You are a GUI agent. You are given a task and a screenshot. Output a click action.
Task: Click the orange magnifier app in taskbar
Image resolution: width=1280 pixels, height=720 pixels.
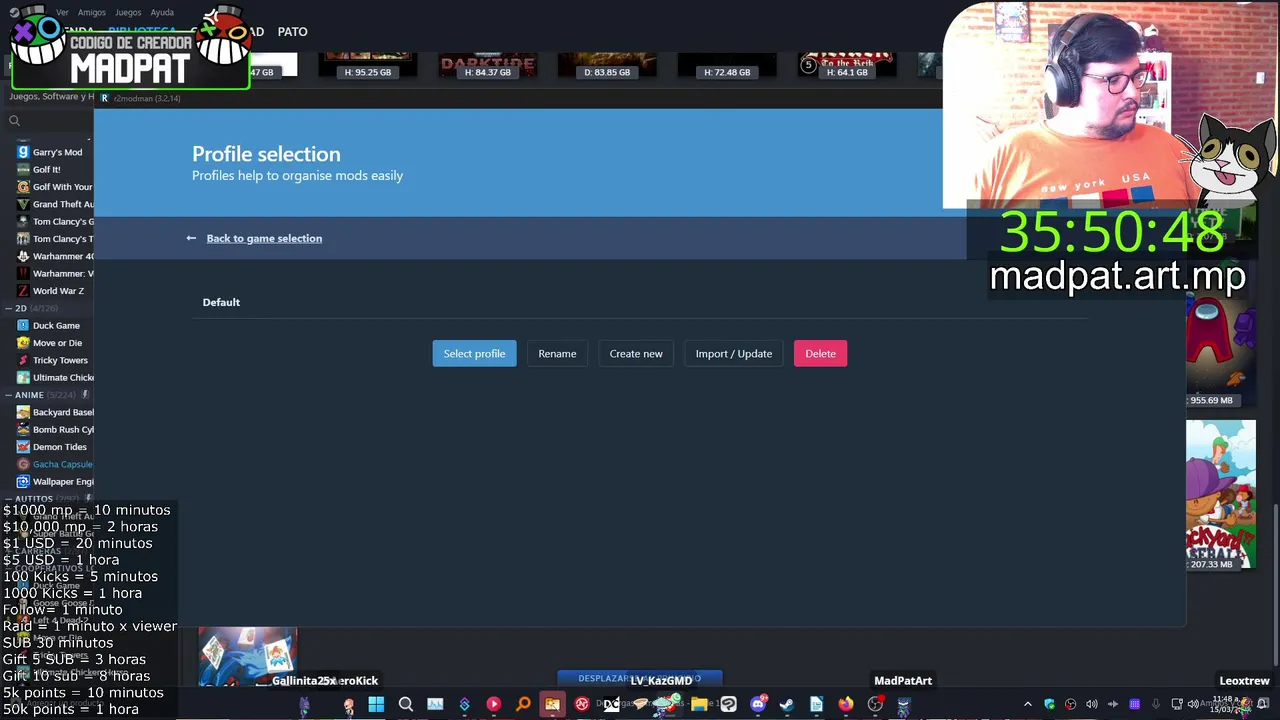pyautogui.click(x=523, y=704)
